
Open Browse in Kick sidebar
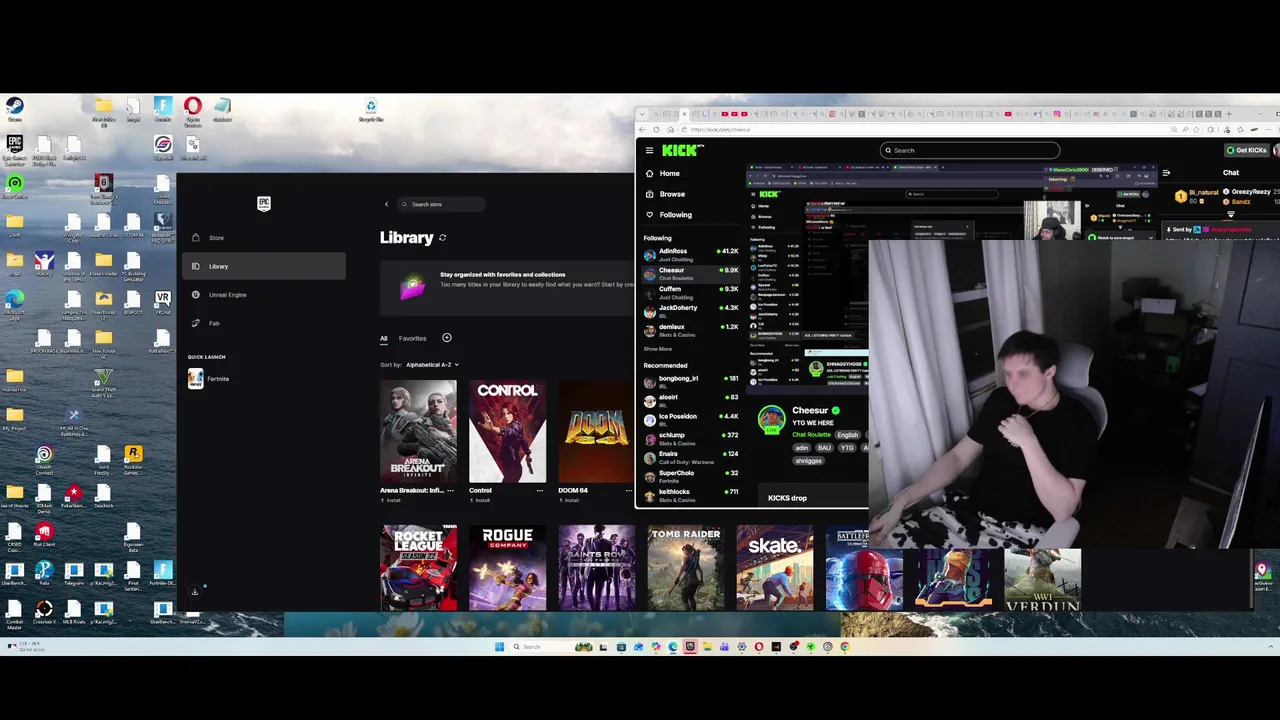pos(665,194)
